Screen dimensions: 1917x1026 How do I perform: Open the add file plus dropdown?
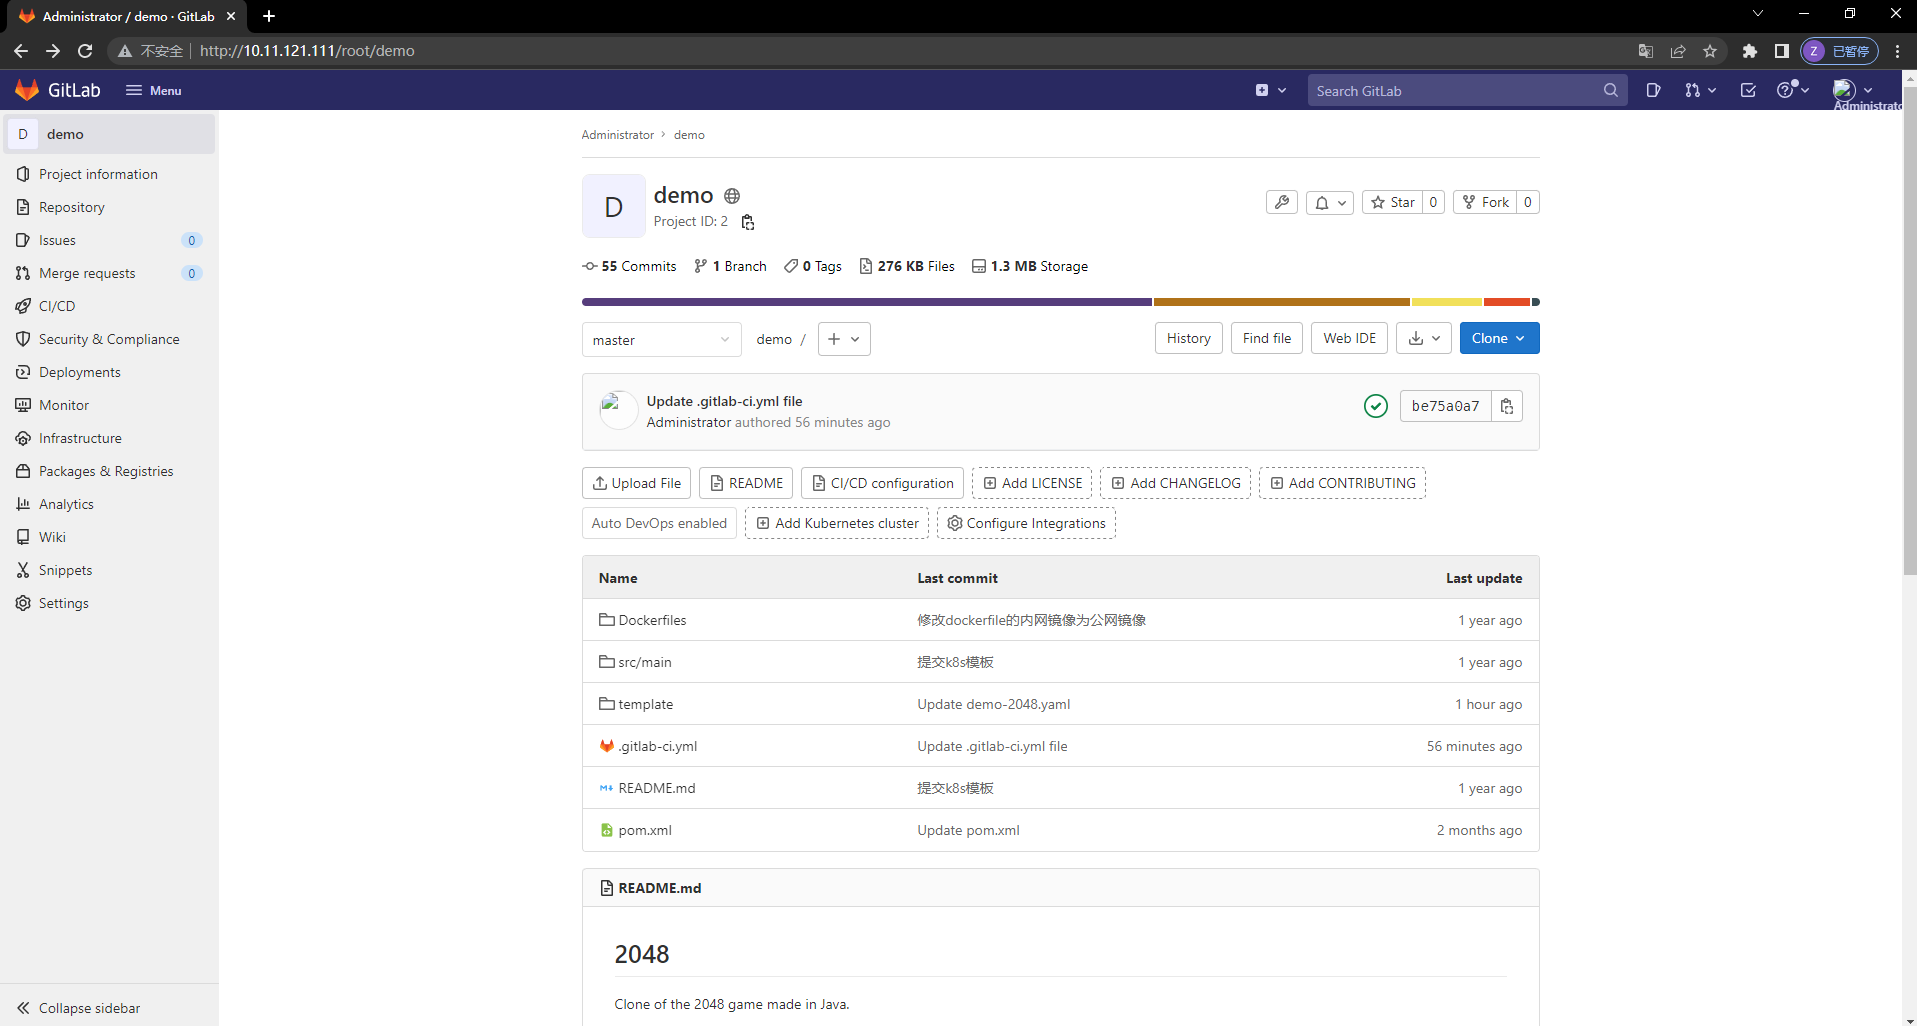tap(844, 339)
